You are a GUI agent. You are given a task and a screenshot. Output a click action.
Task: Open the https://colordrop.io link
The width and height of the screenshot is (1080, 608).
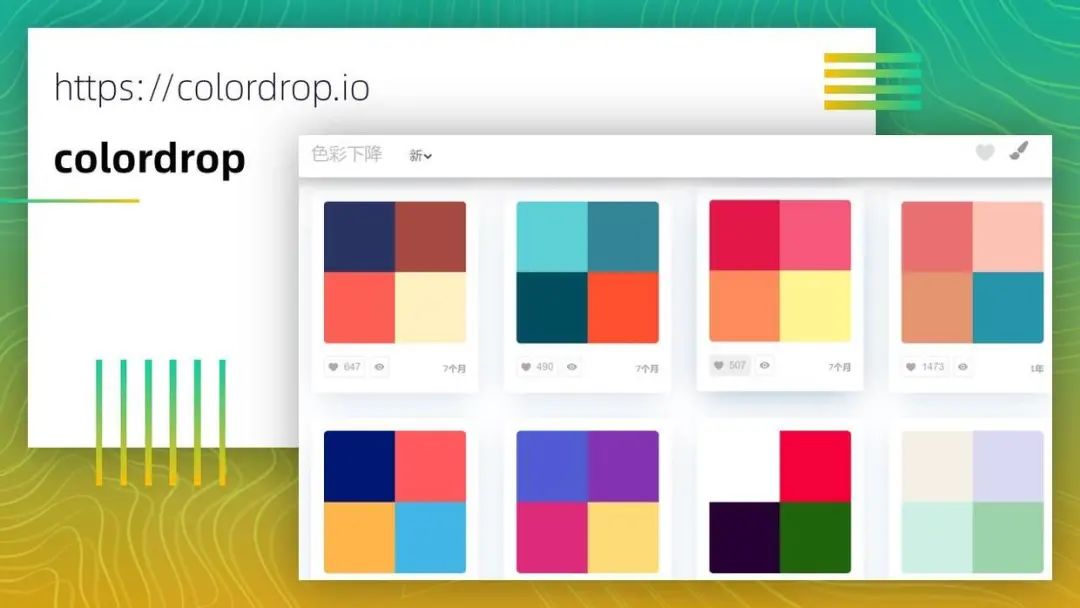211,88
